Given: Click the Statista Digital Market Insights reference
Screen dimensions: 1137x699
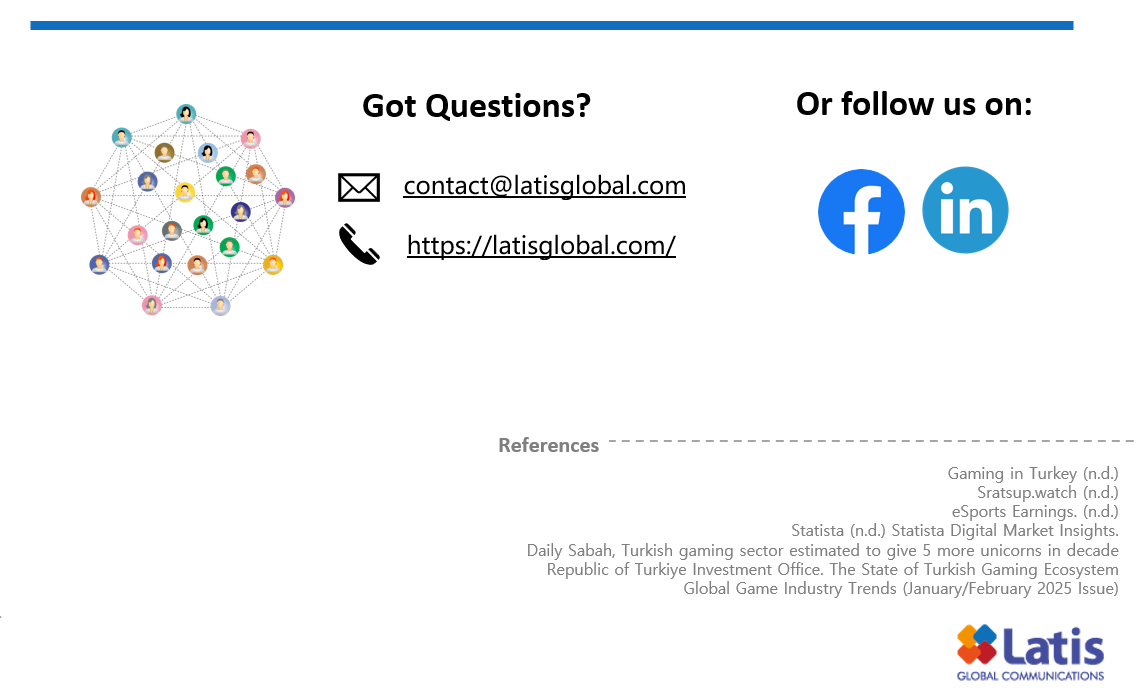Looking at the screenshot, I should (954, 530).
